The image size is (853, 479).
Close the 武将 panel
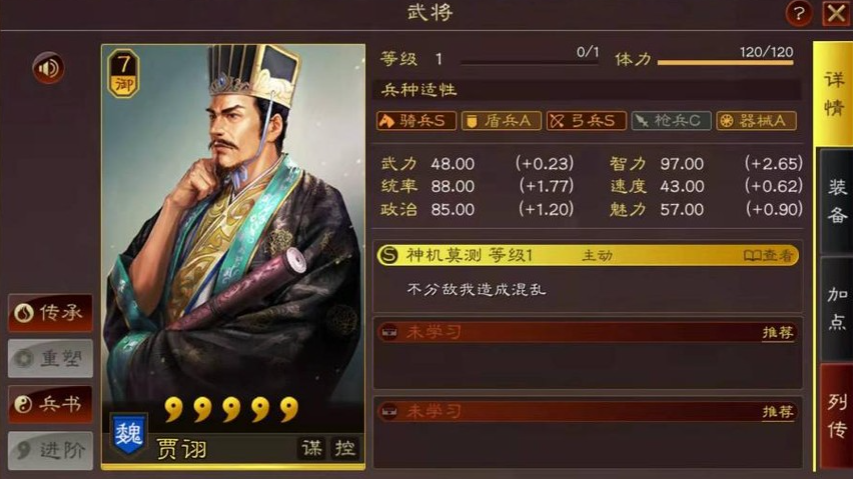(x=836, y=13)
